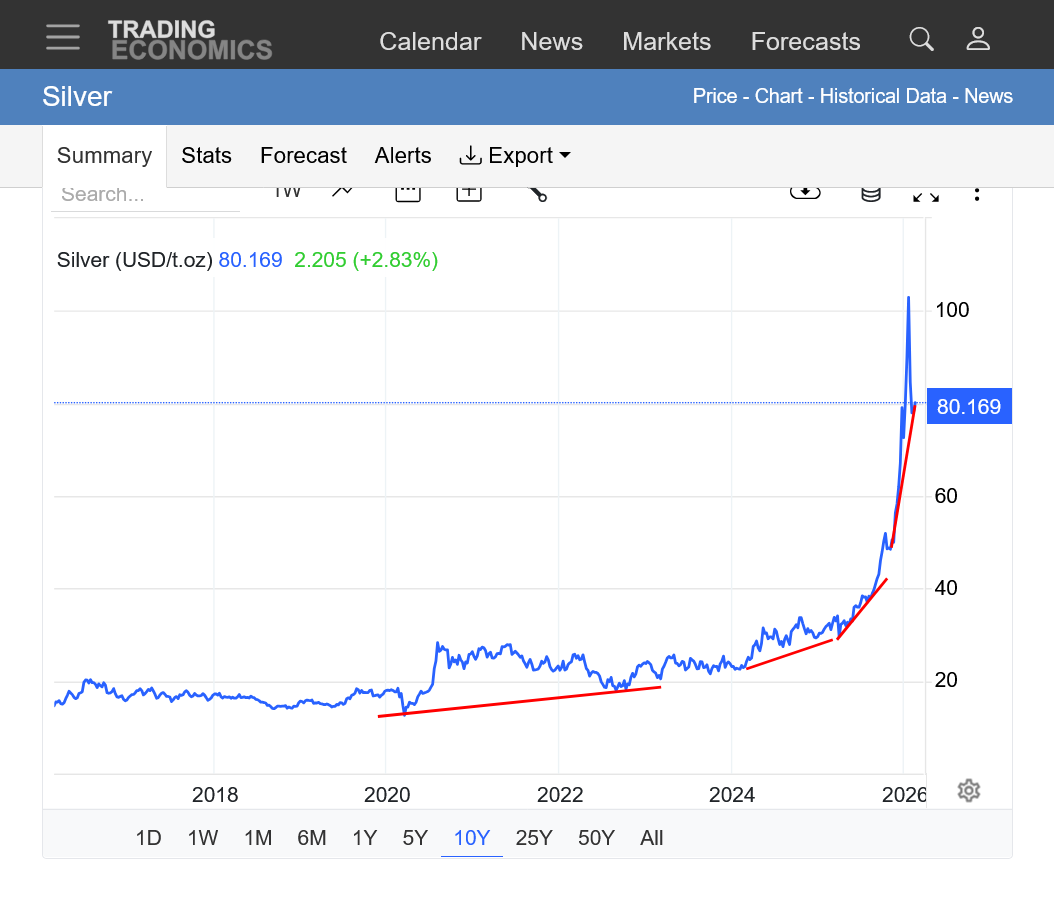Go to Markets in top navigation
This screenshot has width=1054, height=901.
pyautogui.click(x=666, y=41)
